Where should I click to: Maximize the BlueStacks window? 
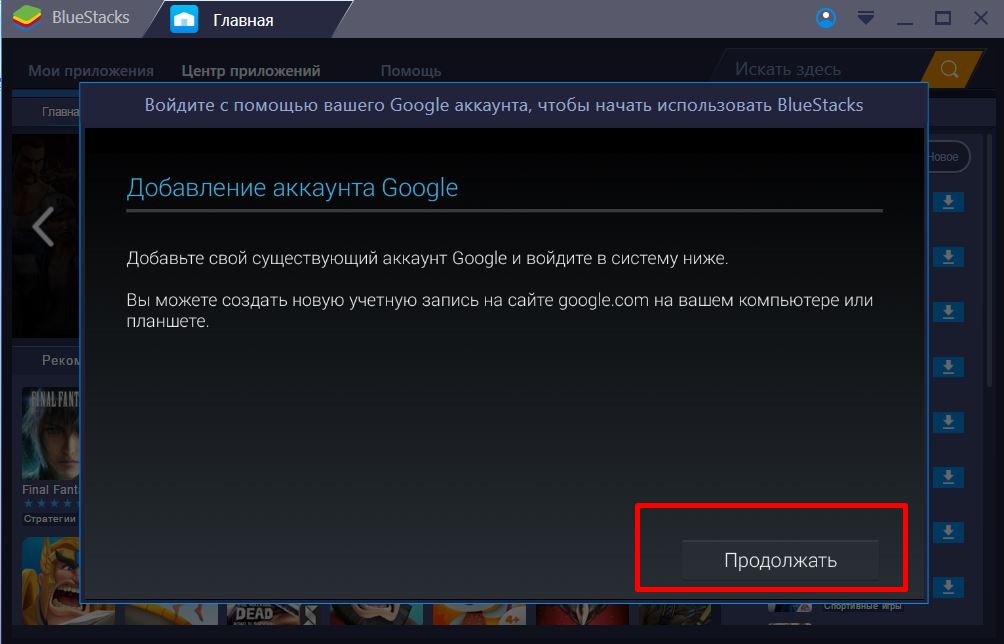point(942,18)
